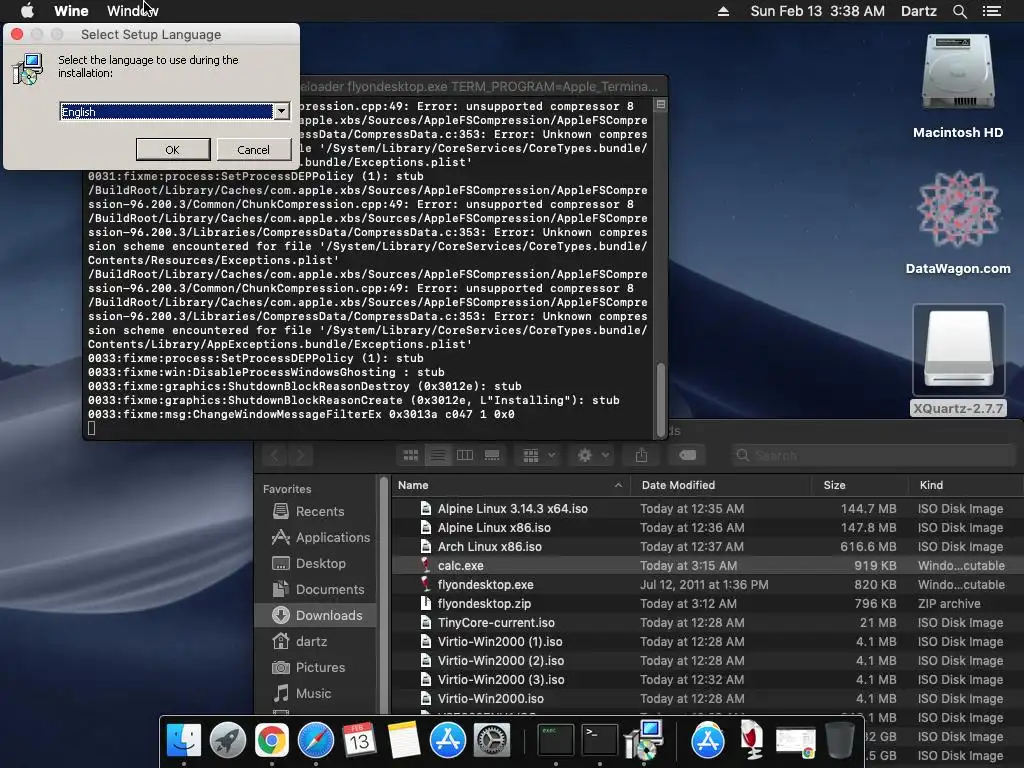
Task: Click the Finder Share button
Action: tap(641, 455)
